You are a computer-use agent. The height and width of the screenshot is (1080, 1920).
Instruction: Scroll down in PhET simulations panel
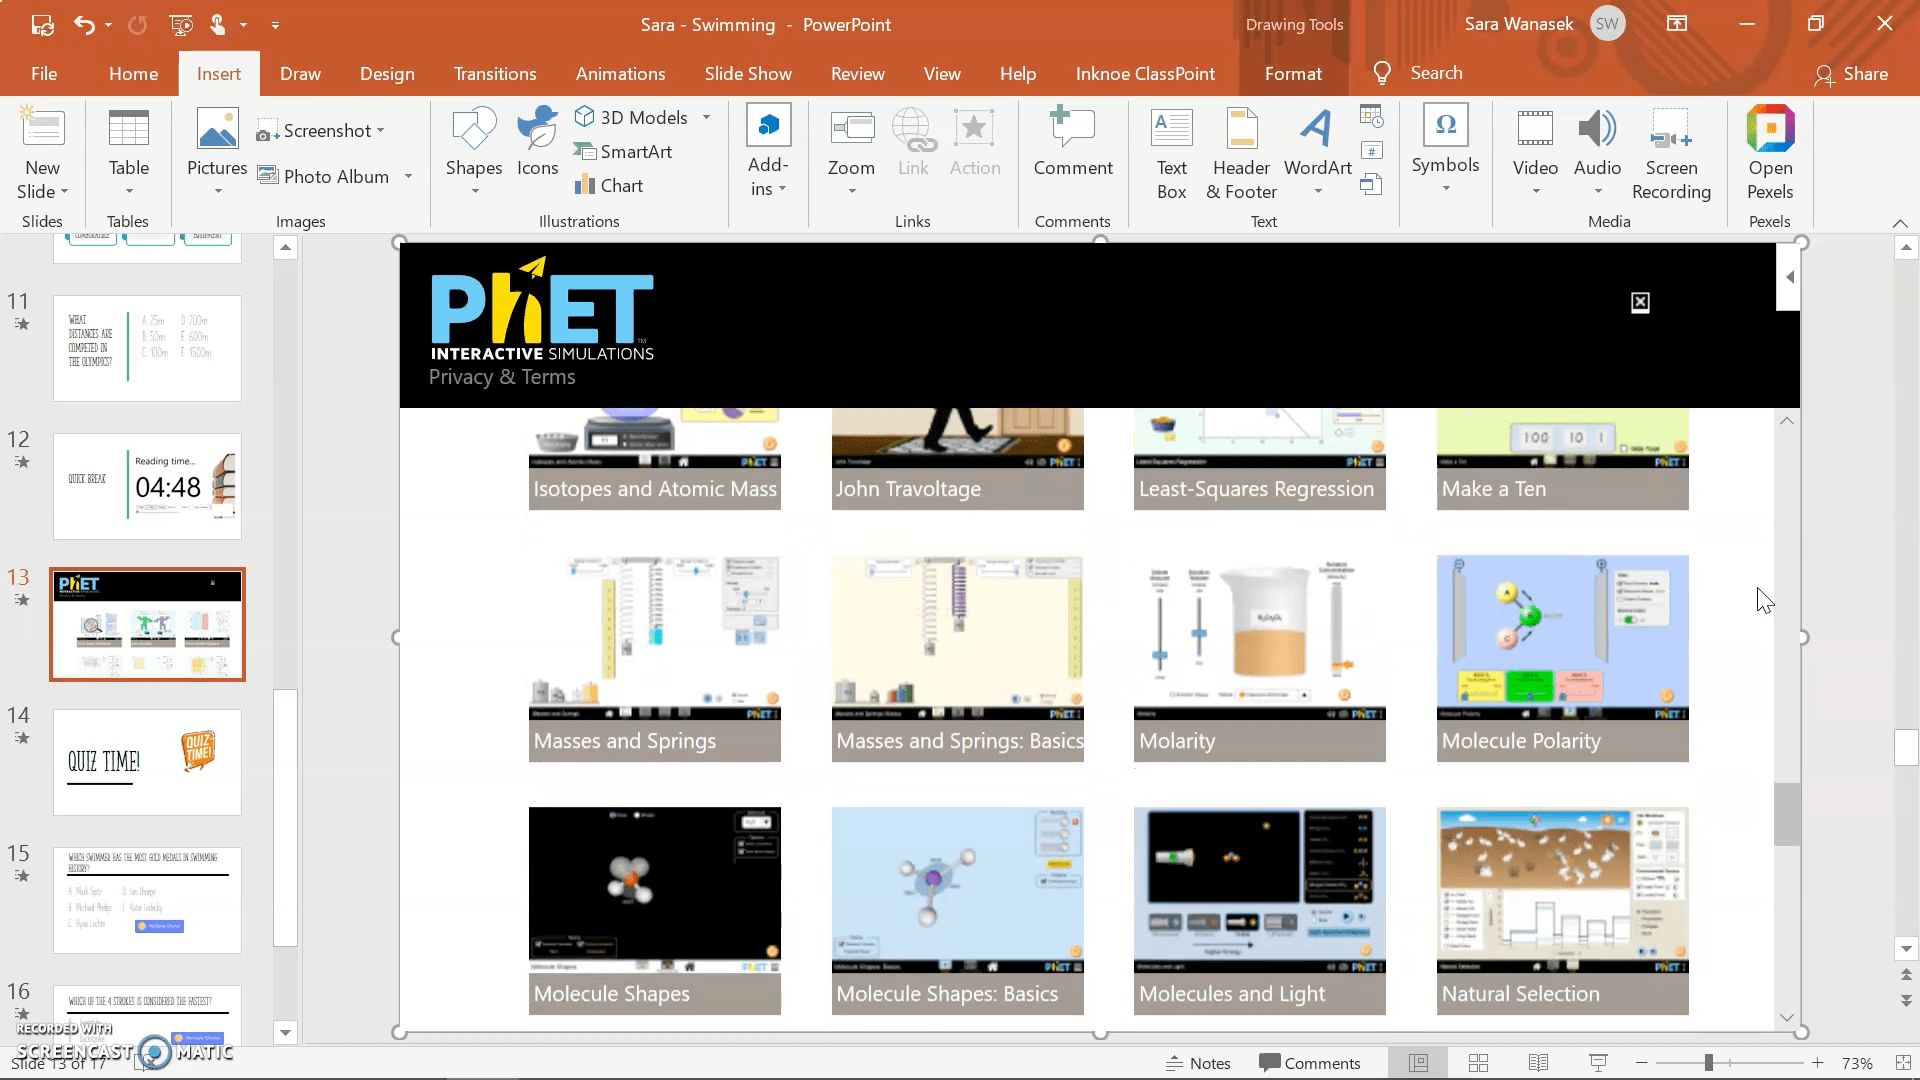coord(1785,1015)
